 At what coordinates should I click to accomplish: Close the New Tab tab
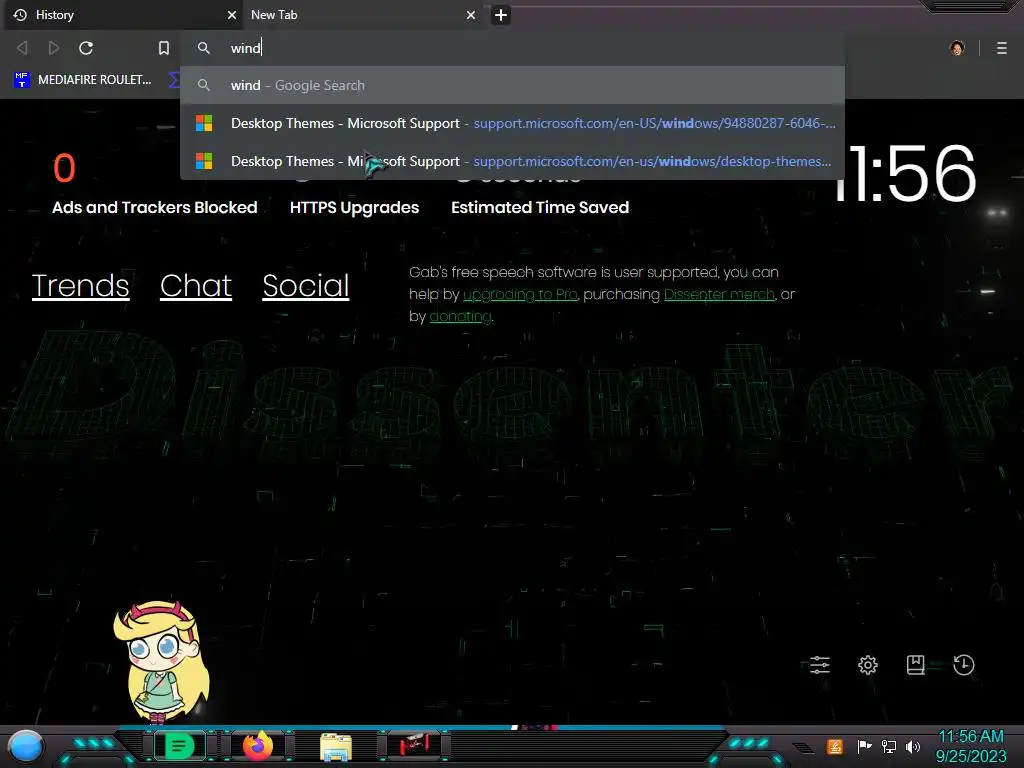pos(471,15)
